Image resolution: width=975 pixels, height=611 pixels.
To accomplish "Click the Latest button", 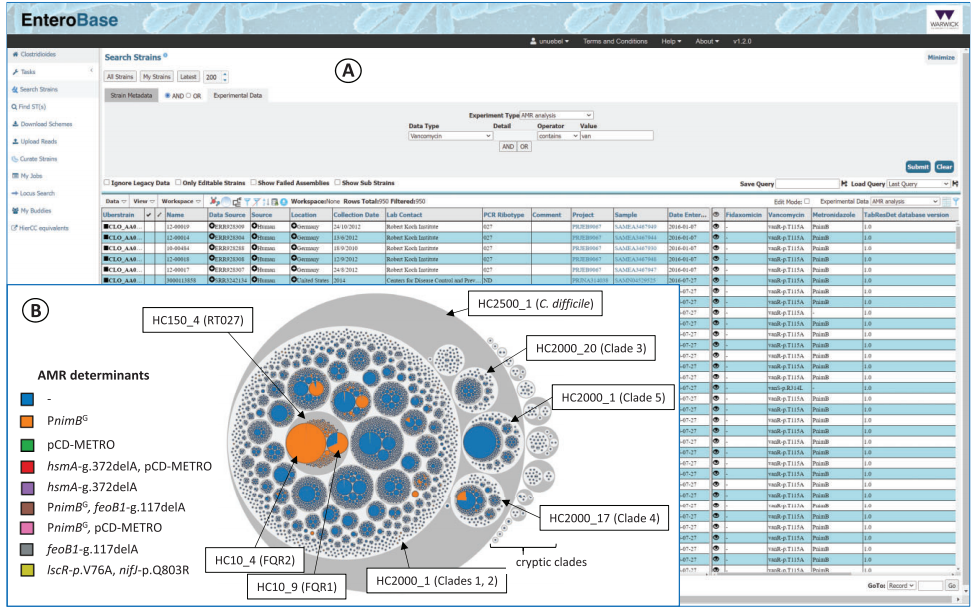I will point(188,77).
